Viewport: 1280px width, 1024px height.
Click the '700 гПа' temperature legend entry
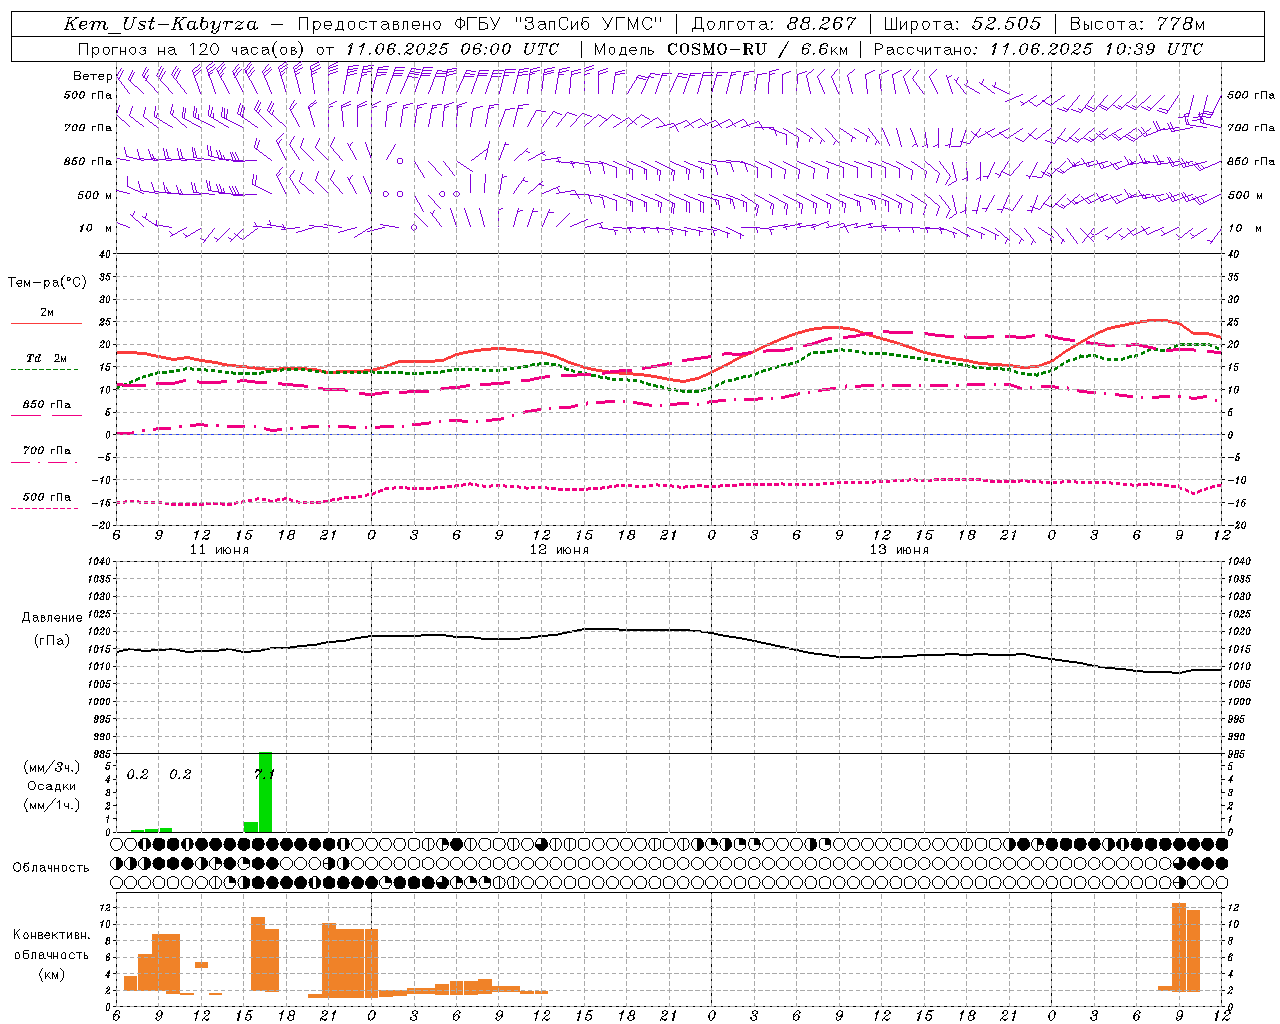tap(47, 451)
